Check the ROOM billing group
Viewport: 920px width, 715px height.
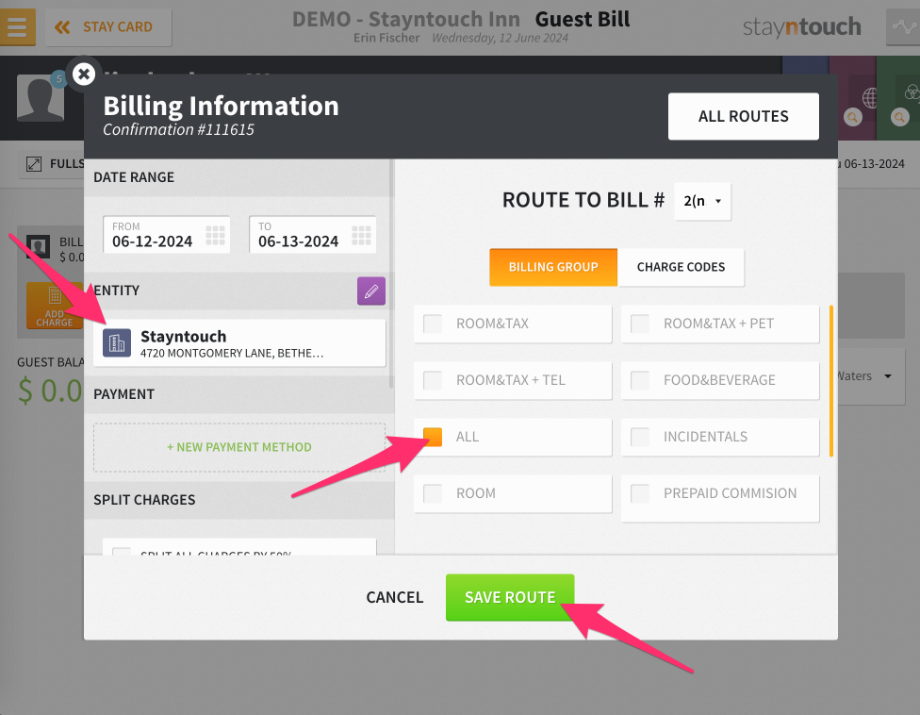[432, 493]
